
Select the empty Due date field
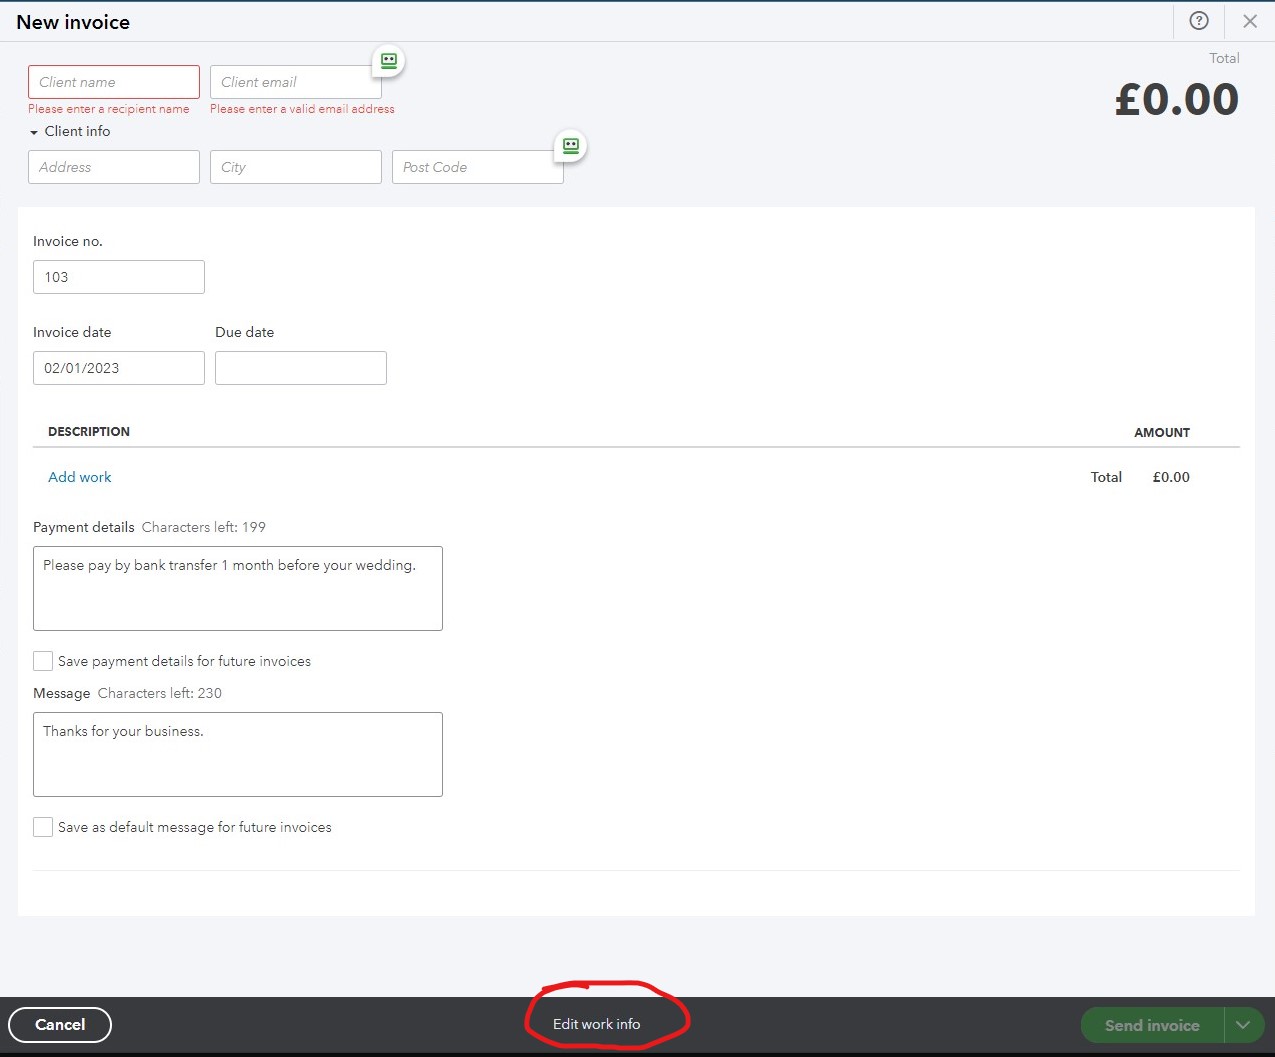point(300,367)
